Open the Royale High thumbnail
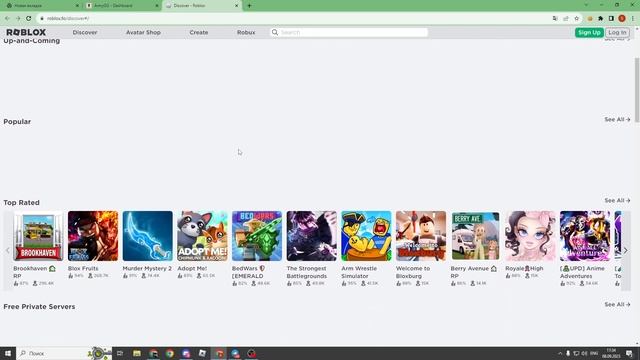 (x=530, y=236)
